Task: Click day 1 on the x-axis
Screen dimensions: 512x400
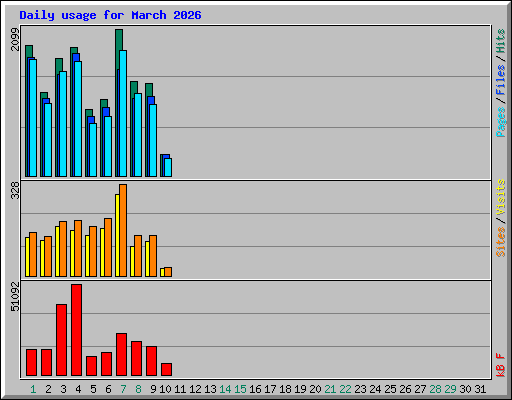Action: click(x=33, y=389)
